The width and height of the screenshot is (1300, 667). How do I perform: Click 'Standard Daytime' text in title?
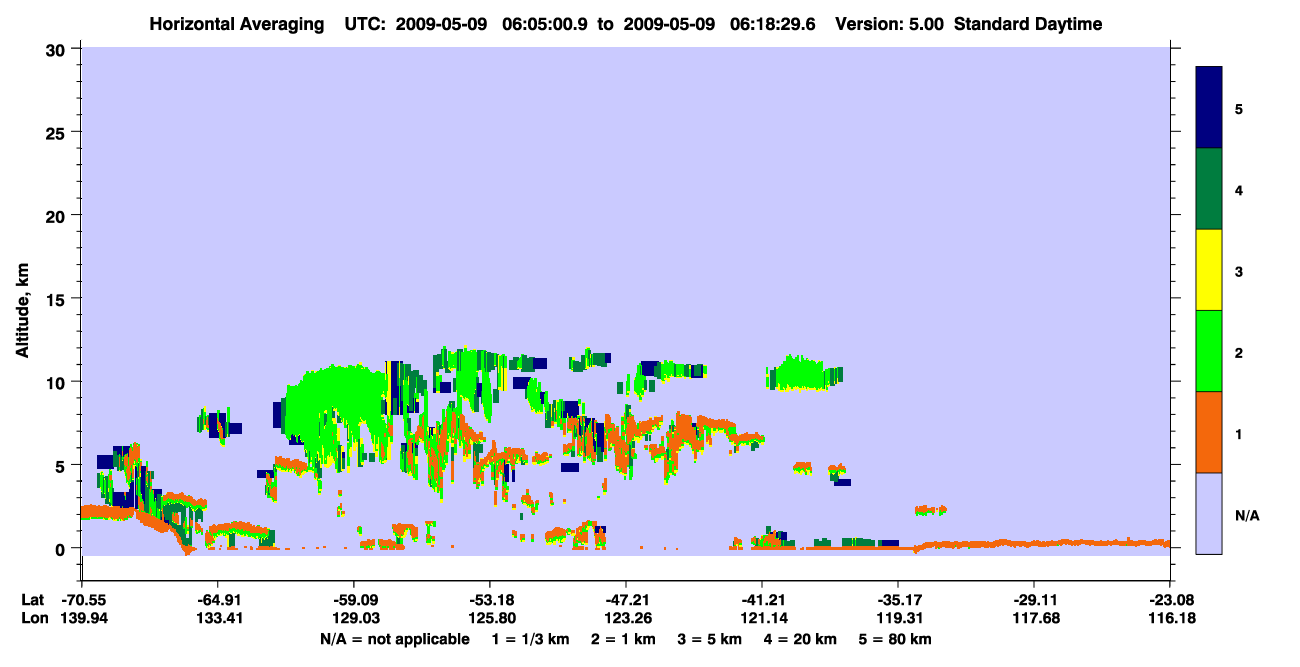pyautogui.click(x=1029, y=24)
